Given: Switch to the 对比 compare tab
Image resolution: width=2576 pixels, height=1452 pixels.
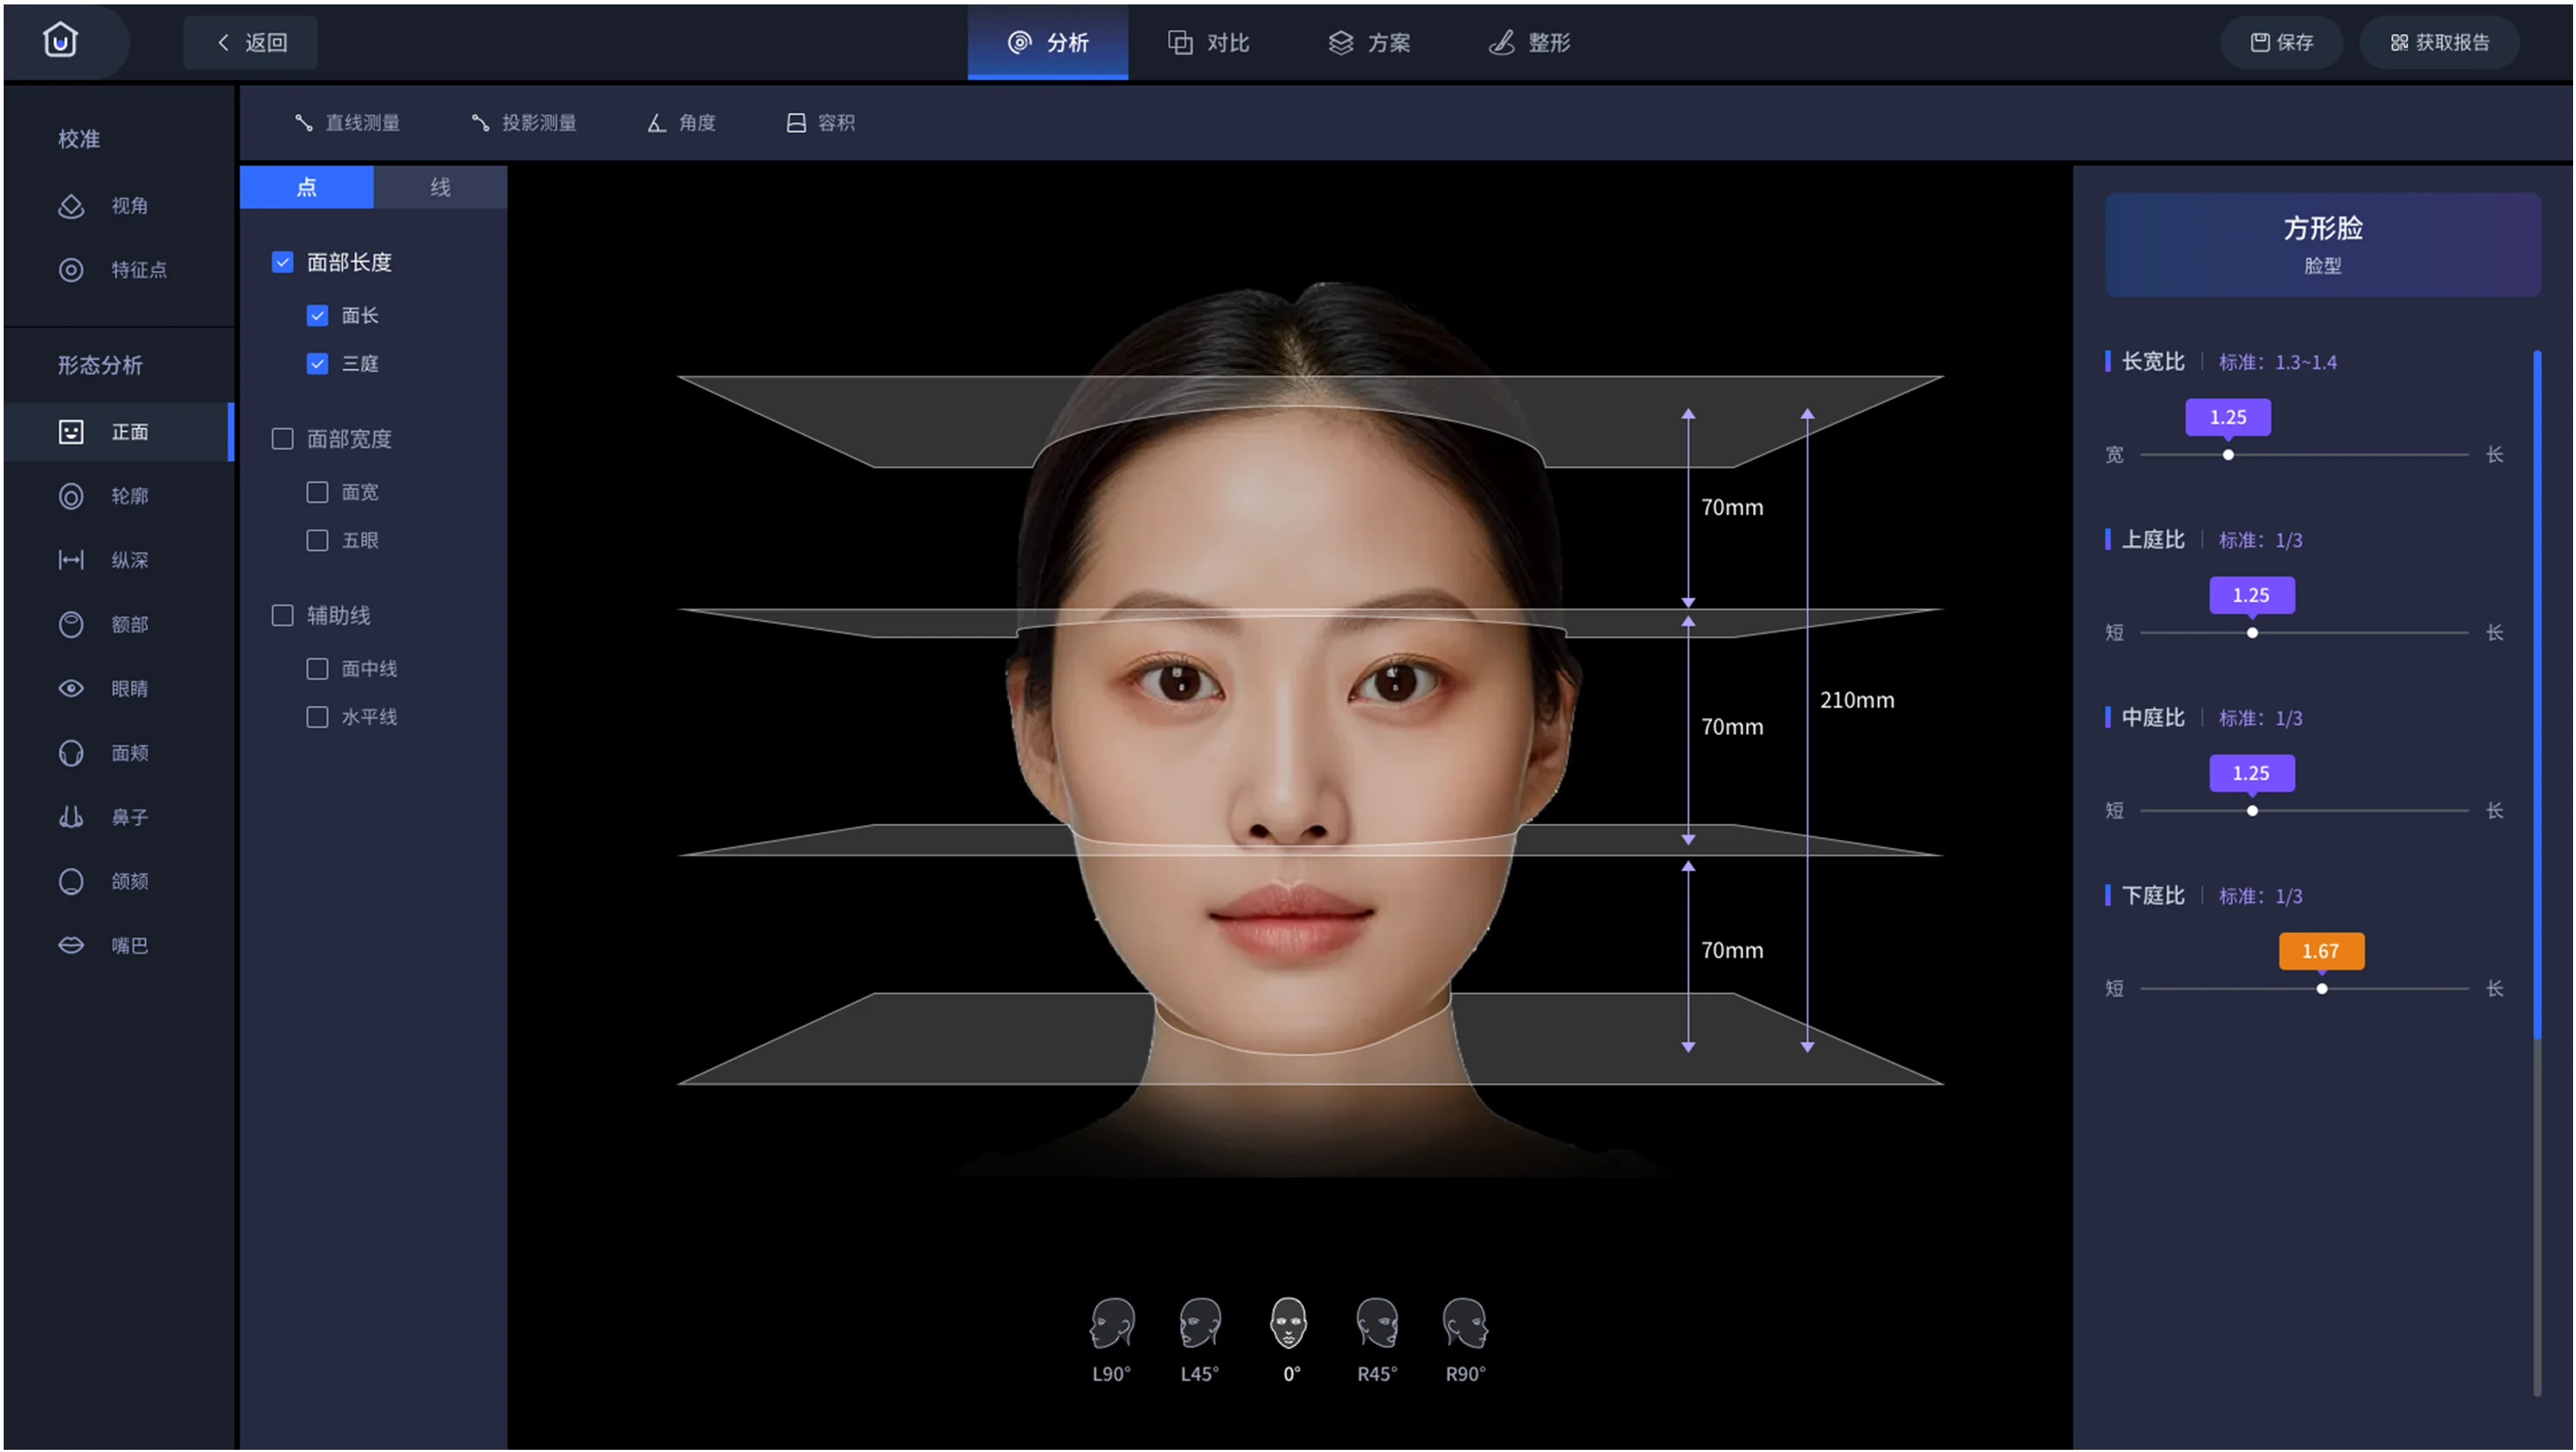Looking at the screenshot, I should [1208, 42].
